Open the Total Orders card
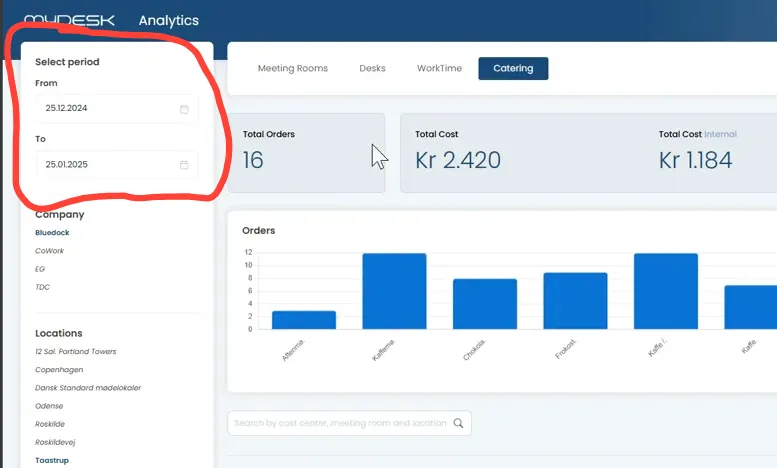This screenshot has width=777, height=468. pyautogui.click(x=306, y=153)
